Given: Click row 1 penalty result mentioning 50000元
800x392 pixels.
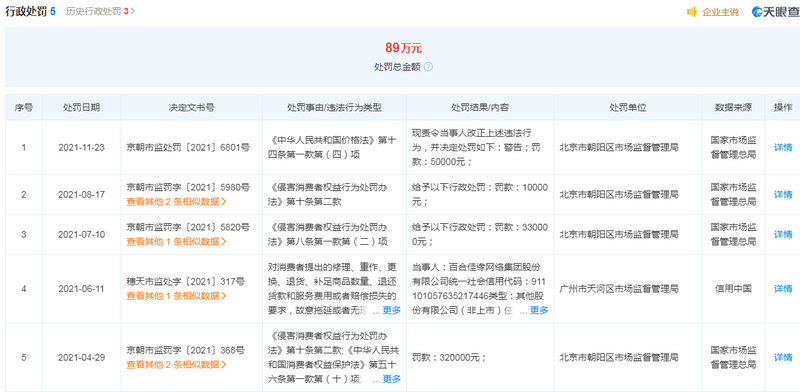Looking at the screenshot, I should point(480,148).
